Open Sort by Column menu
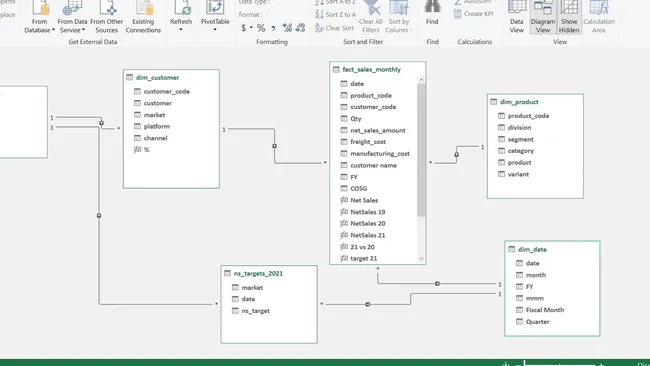The image size is (650, 366). (398, 17)
